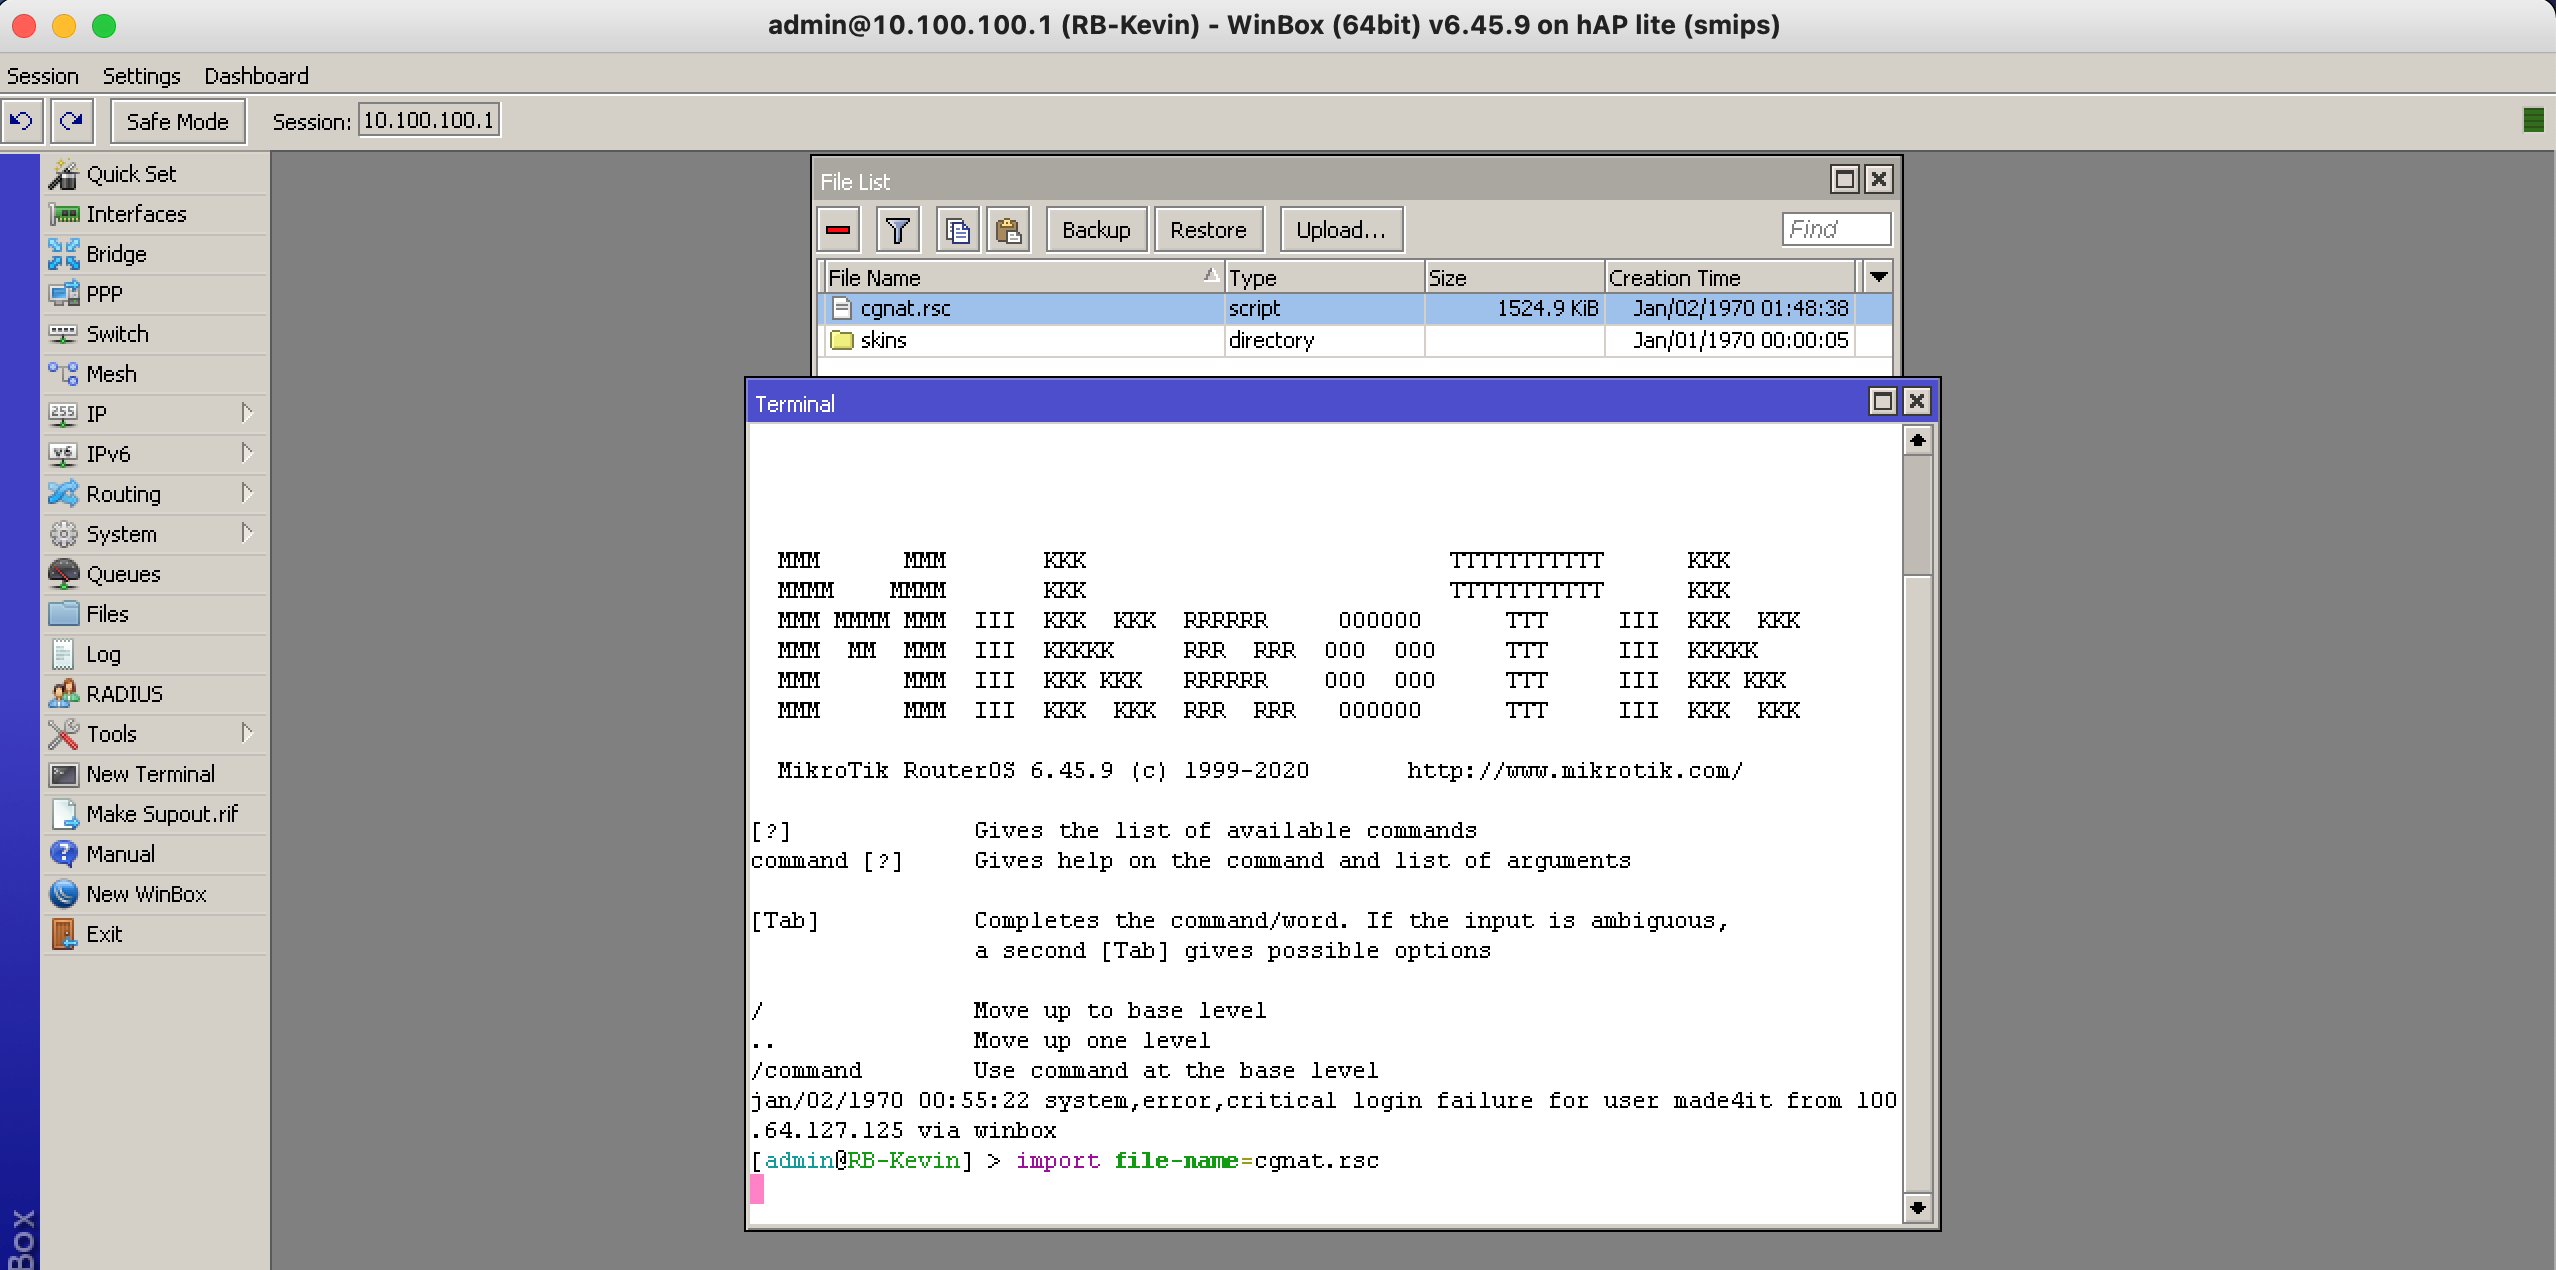Click the filter funnel icon in File List
Viewport: 2556px width, 1270px height.
click(x=898, y=230)
